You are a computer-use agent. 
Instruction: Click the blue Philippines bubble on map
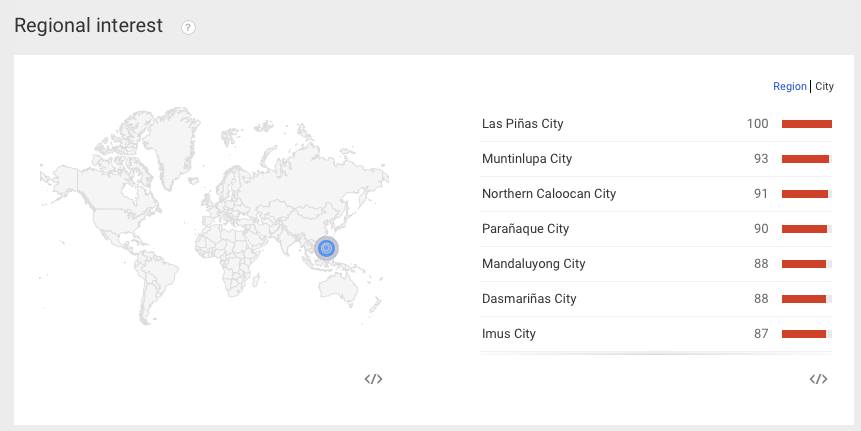[325, 247]
